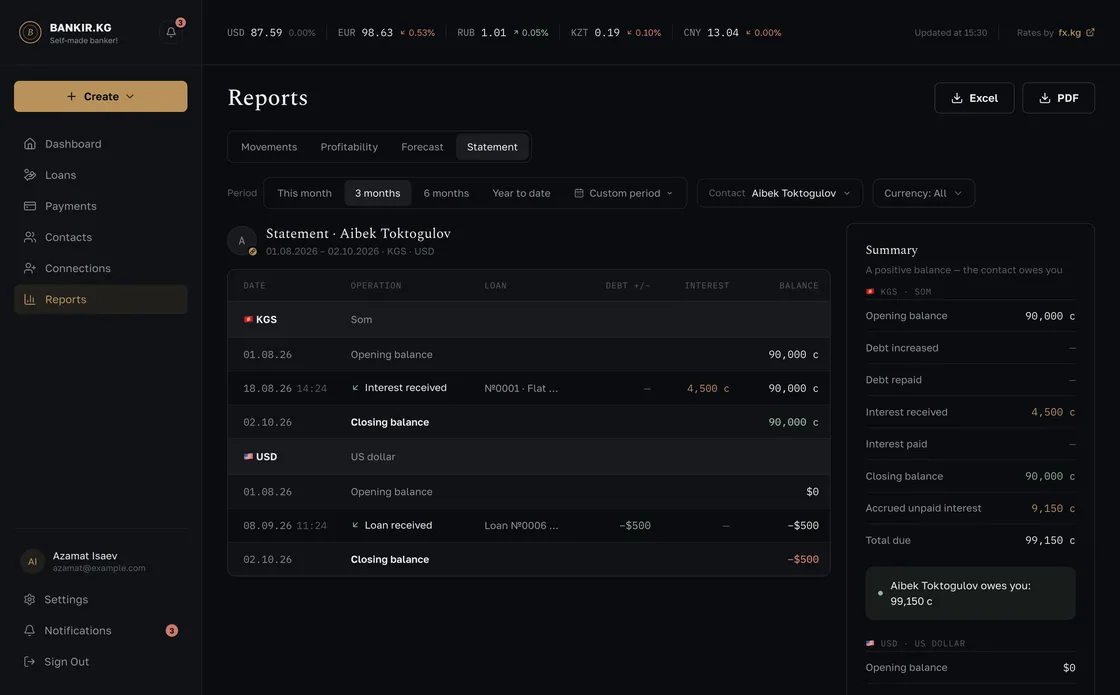The image size is (1120, 695).
Task: Click the Settings gear icon
Action: pyautogui.click(x=29, y=599)
